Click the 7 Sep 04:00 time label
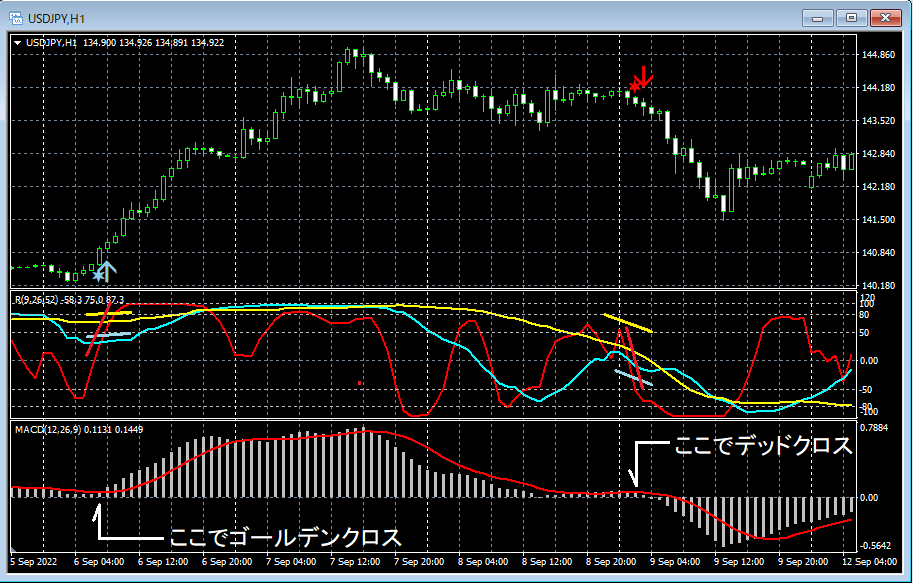 coord(291,562)
